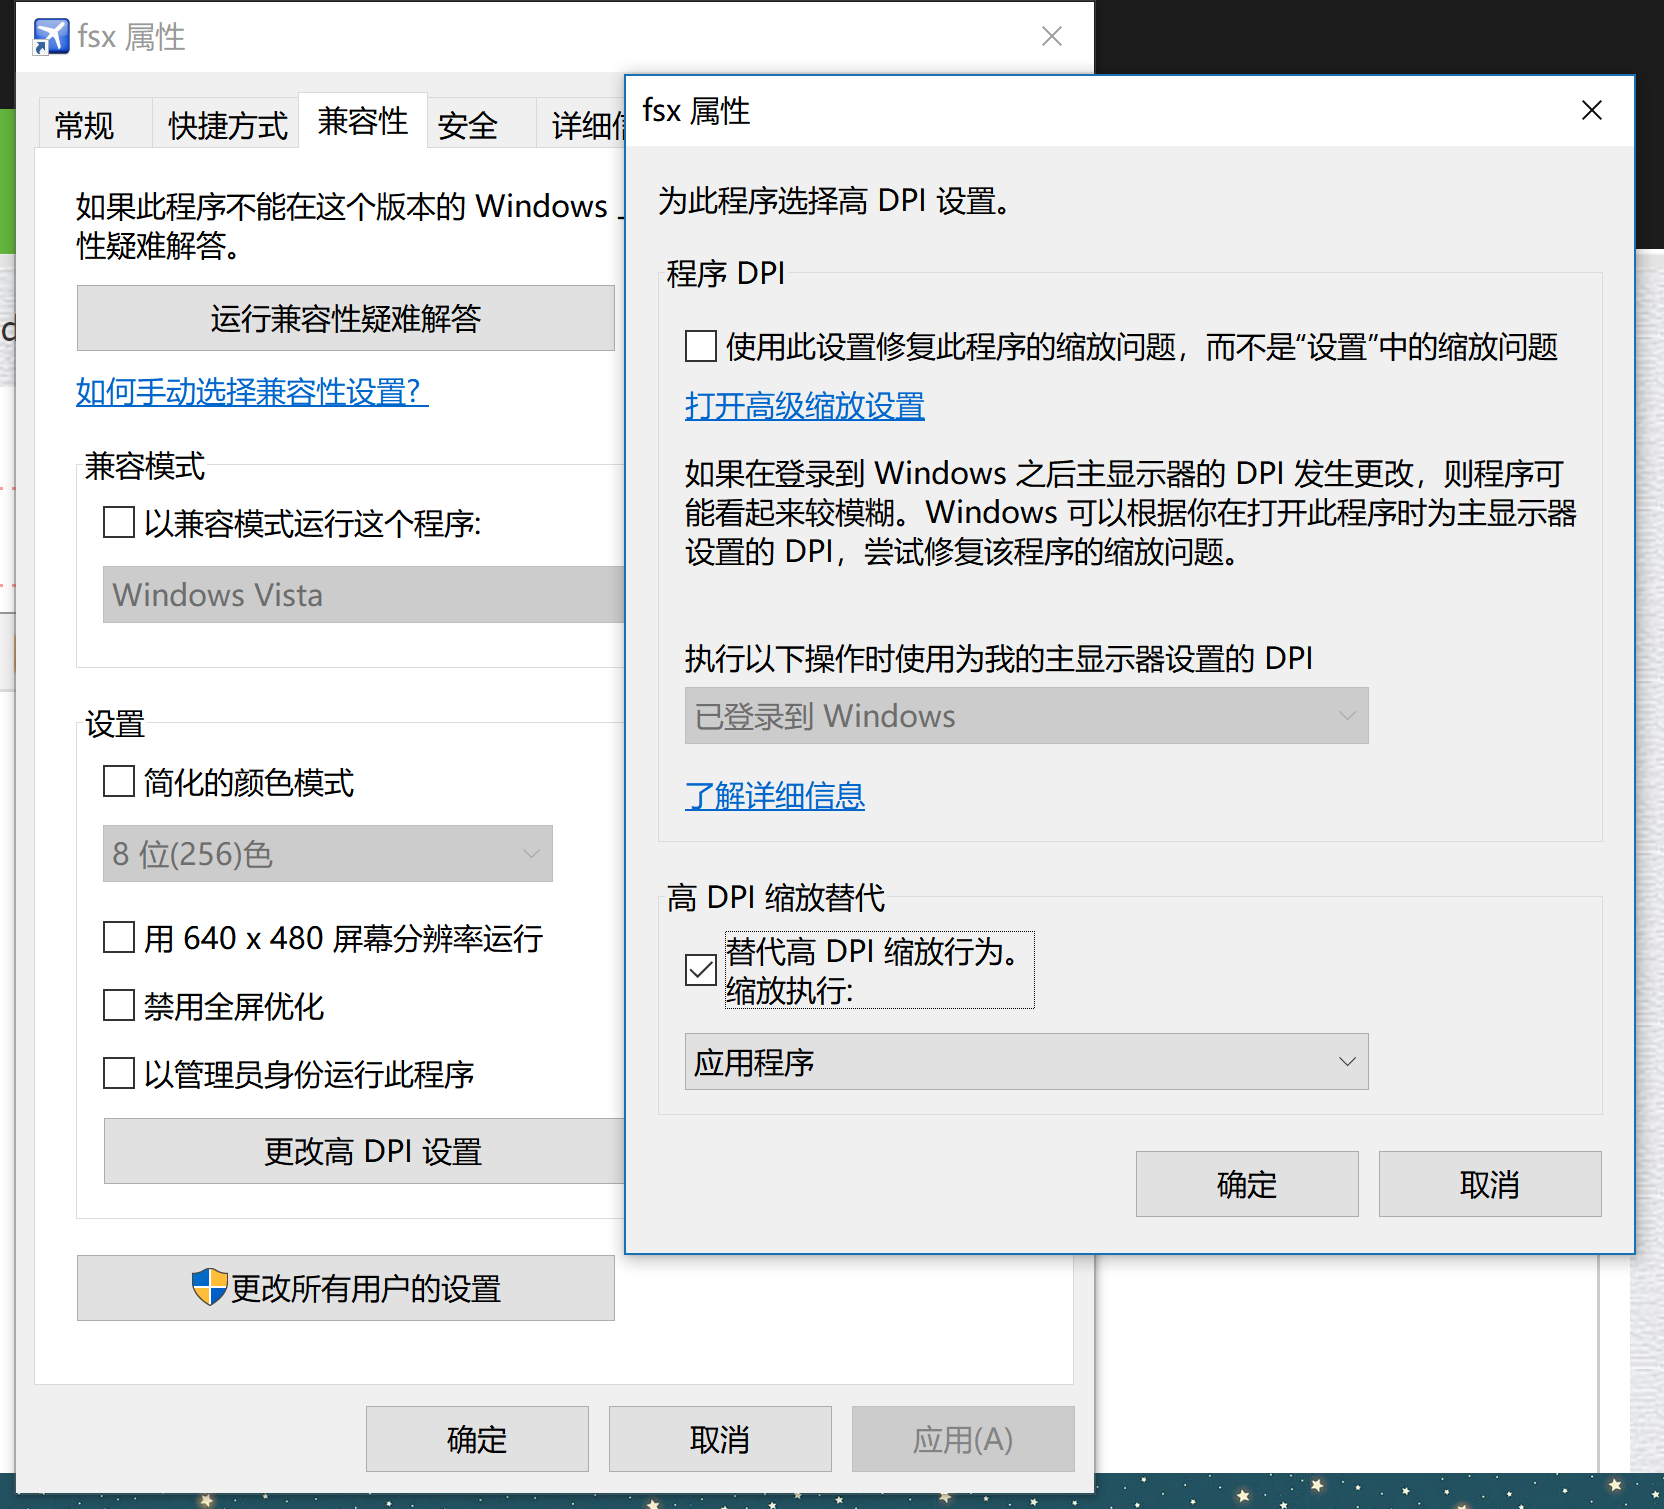Click 运行兼容性疑难解答 button
Viewport: 1664px width, 1509px height.
pos(346,318)
